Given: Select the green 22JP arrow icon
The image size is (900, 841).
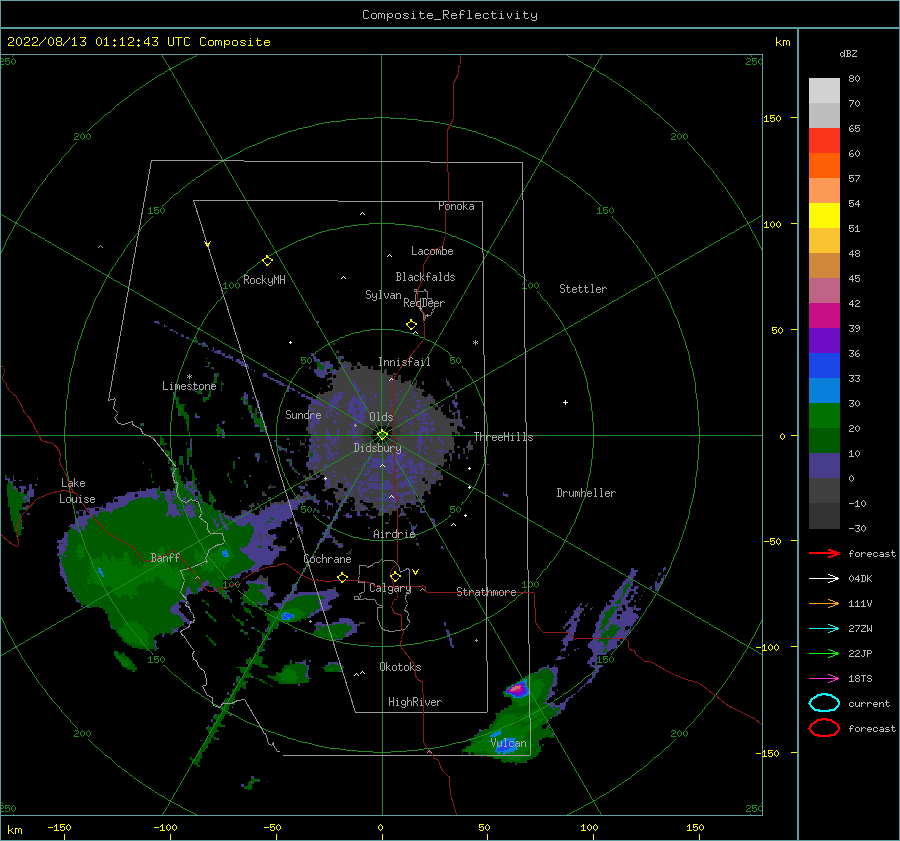Looking at the screenshot, I should (824, 653).
